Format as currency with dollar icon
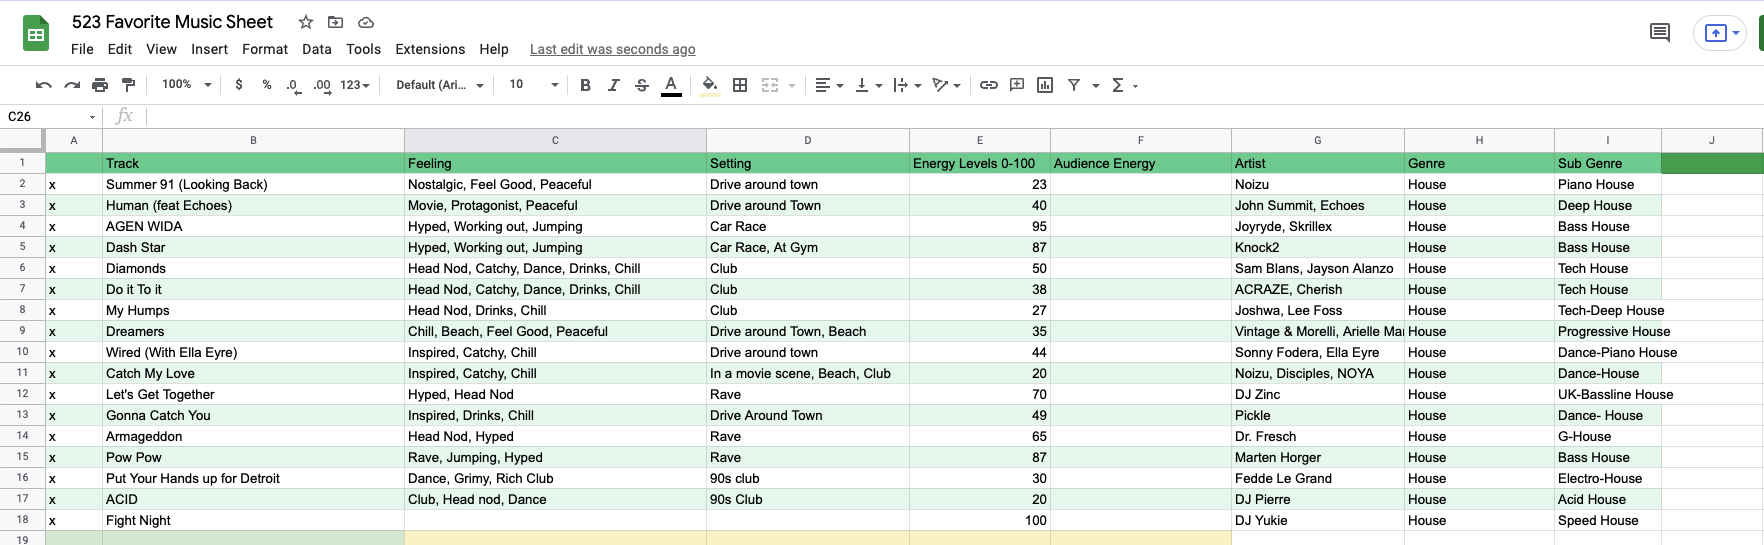 tap(239, 85)
